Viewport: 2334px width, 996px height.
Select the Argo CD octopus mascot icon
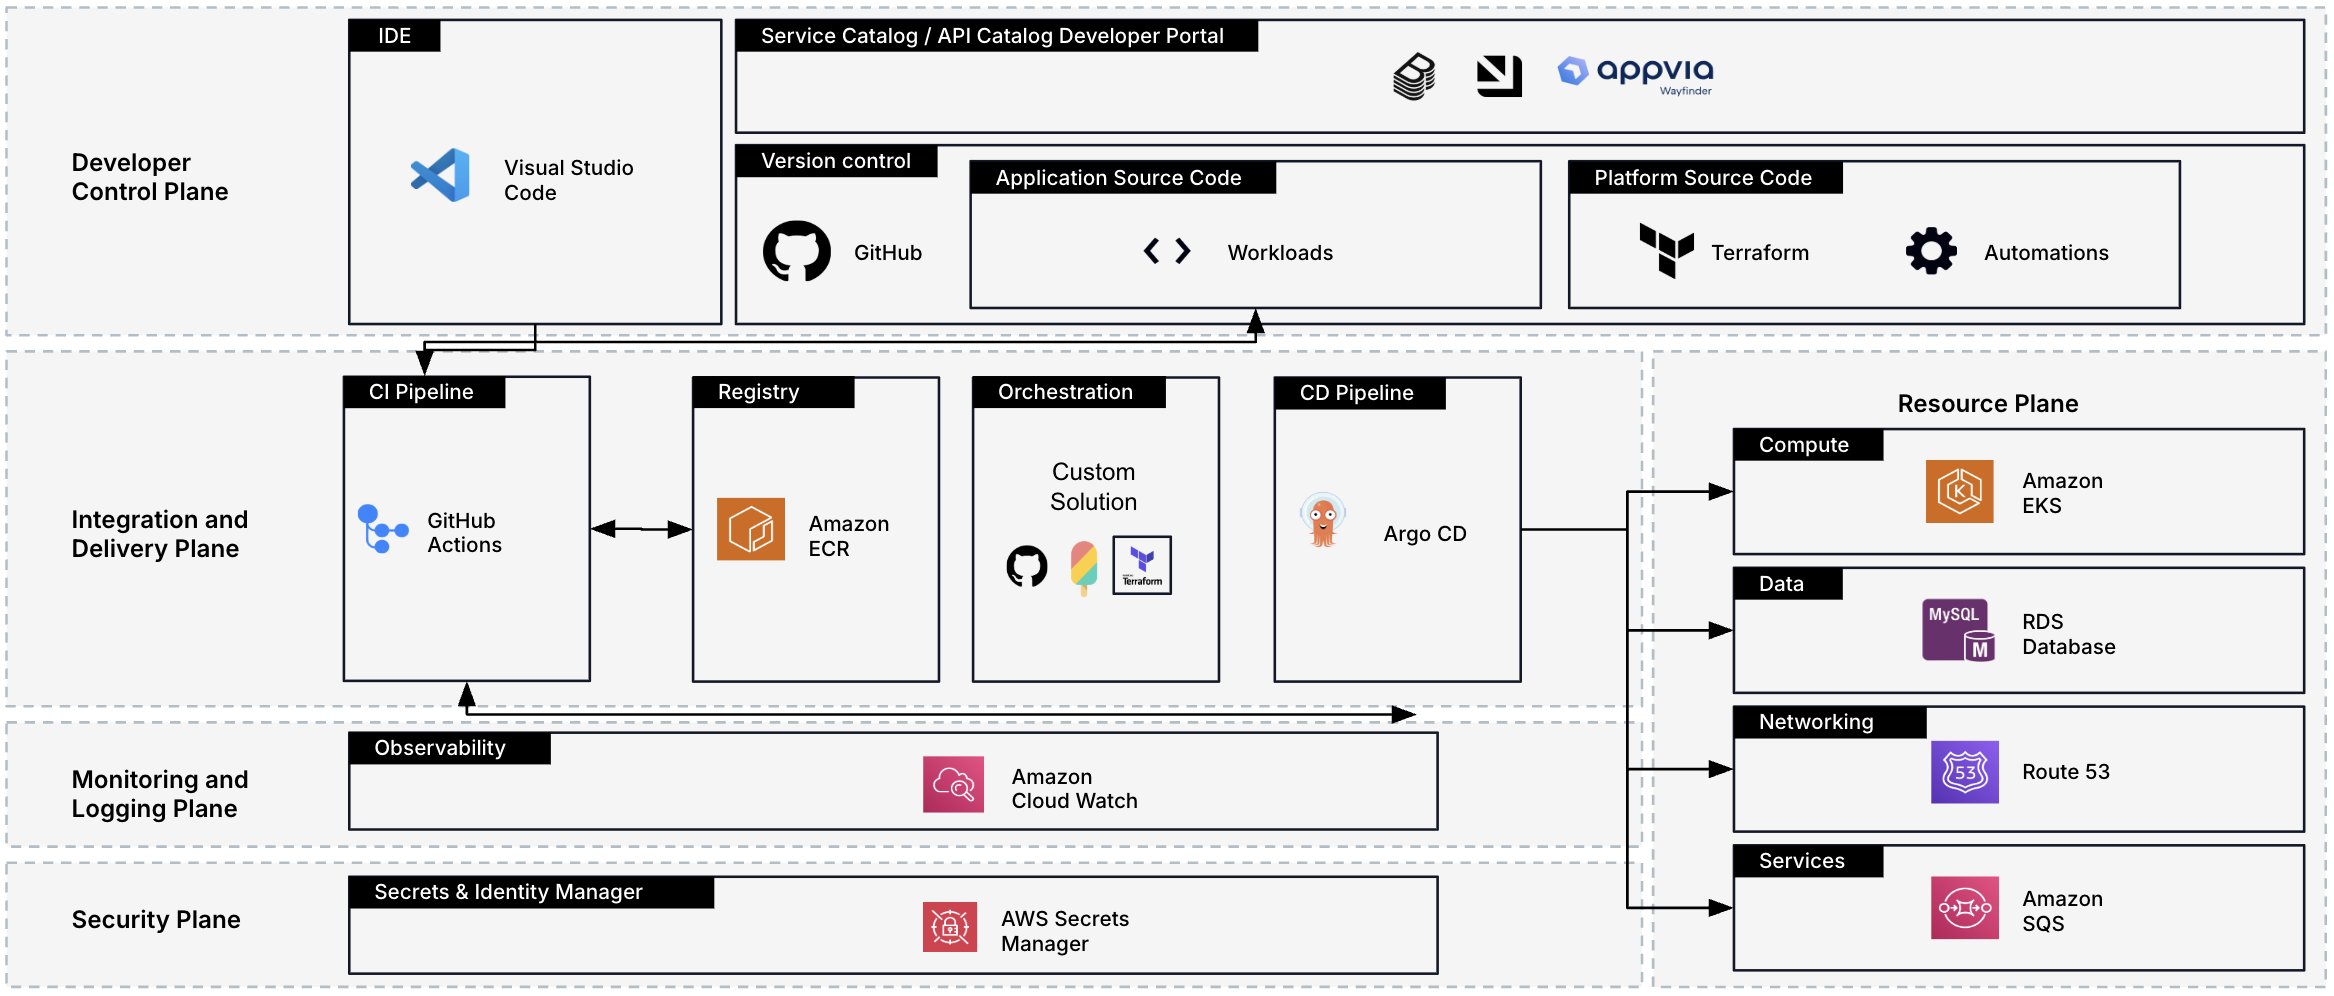[1323, 521]
